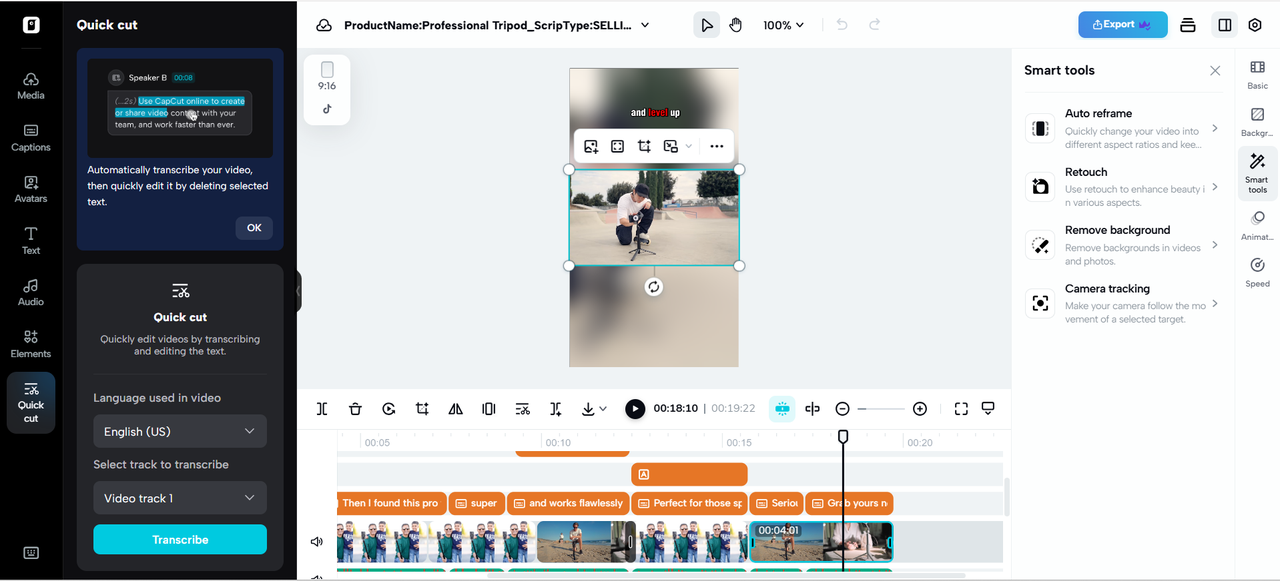Viewport: 1280px width, 581px height.
Task: Open the Basic panel tab
Action: (x=1257, y=71)
